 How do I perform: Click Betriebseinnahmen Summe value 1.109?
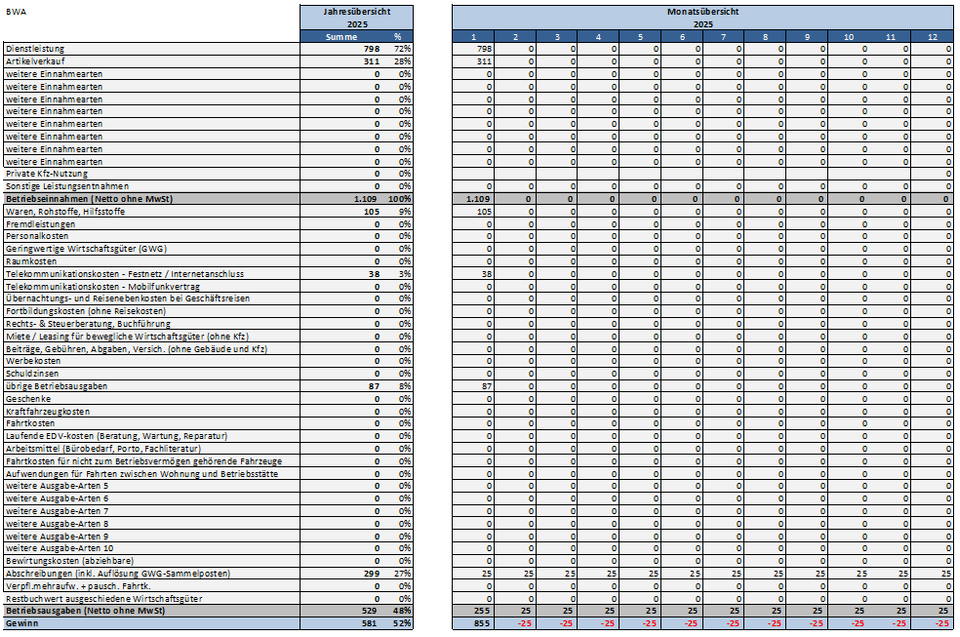[367, 199]
